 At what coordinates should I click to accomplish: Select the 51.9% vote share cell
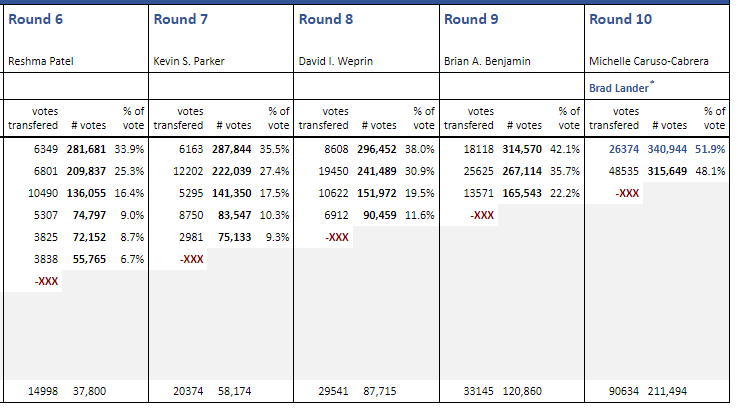click(710, 149)
